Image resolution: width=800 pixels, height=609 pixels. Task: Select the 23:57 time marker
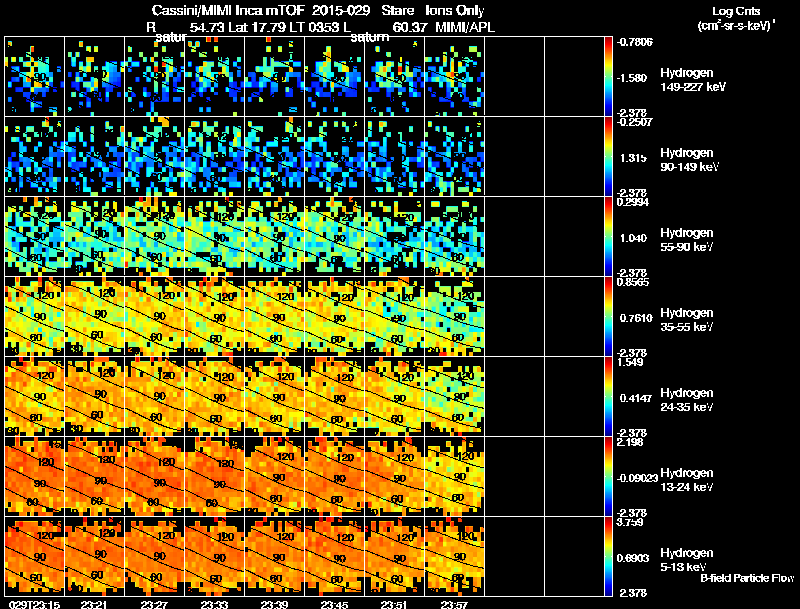[455, 603]
